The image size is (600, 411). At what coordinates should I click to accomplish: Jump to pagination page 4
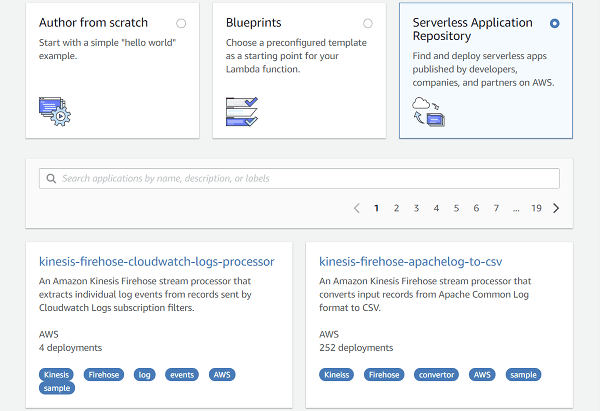[436, 208]
